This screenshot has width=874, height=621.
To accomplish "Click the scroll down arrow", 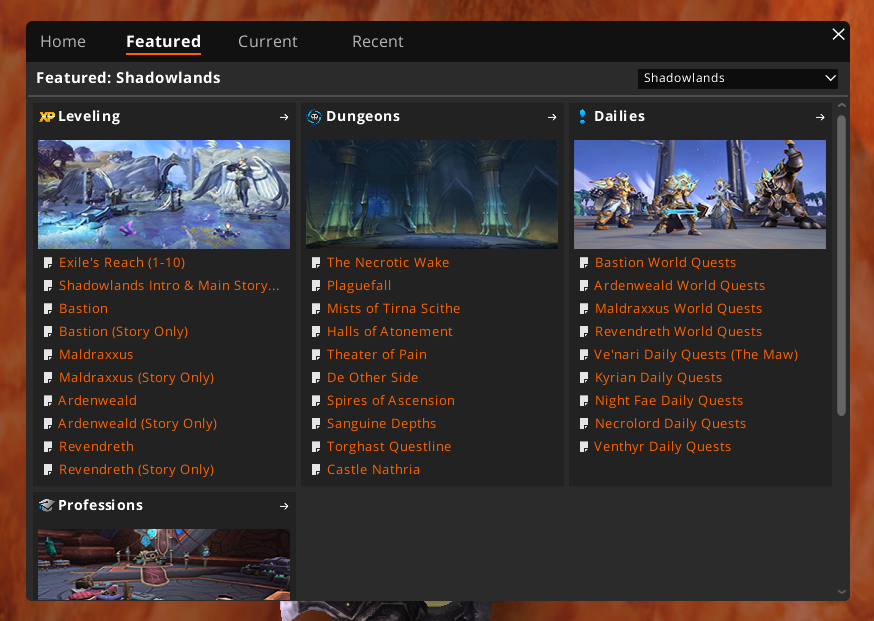I will (x=842, y=592).
